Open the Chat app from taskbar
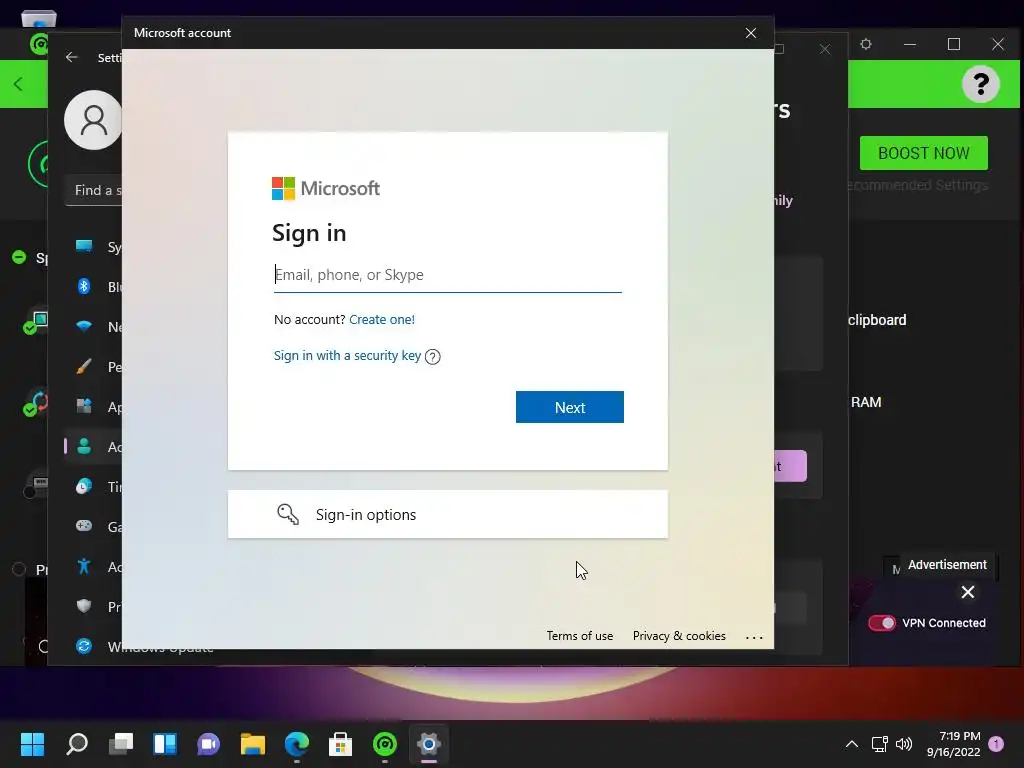Viewport: 1024px width, 768px height. coord(208,744)
